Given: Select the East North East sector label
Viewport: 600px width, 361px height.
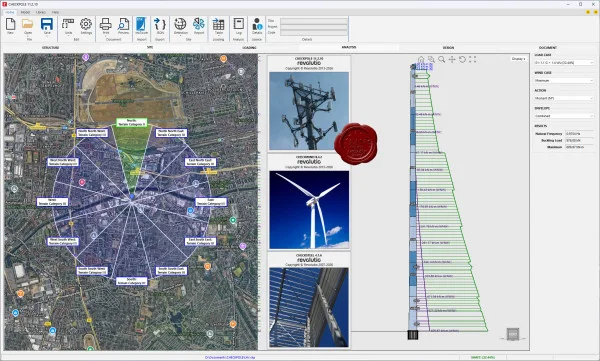Looking at the screenshot, I should [200, 162].
